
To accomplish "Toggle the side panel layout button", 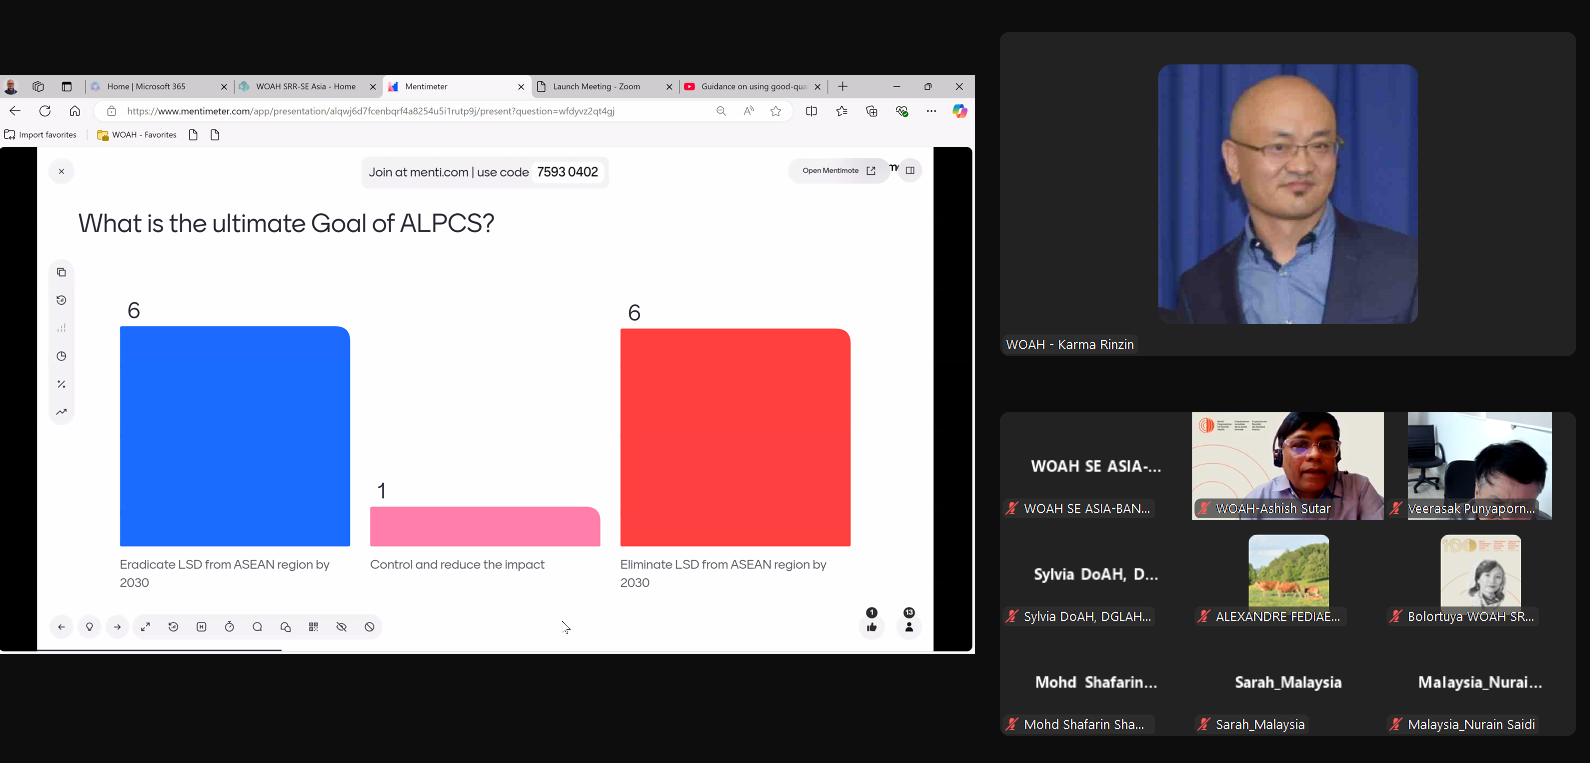I will coord(910,171).
